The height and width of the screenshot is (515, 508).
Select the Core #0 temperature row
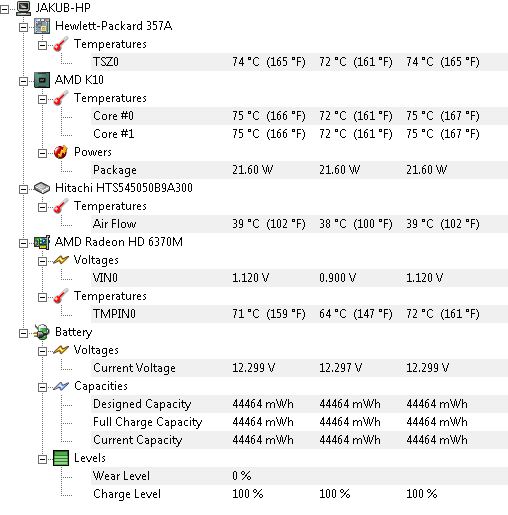click(299, 116)
